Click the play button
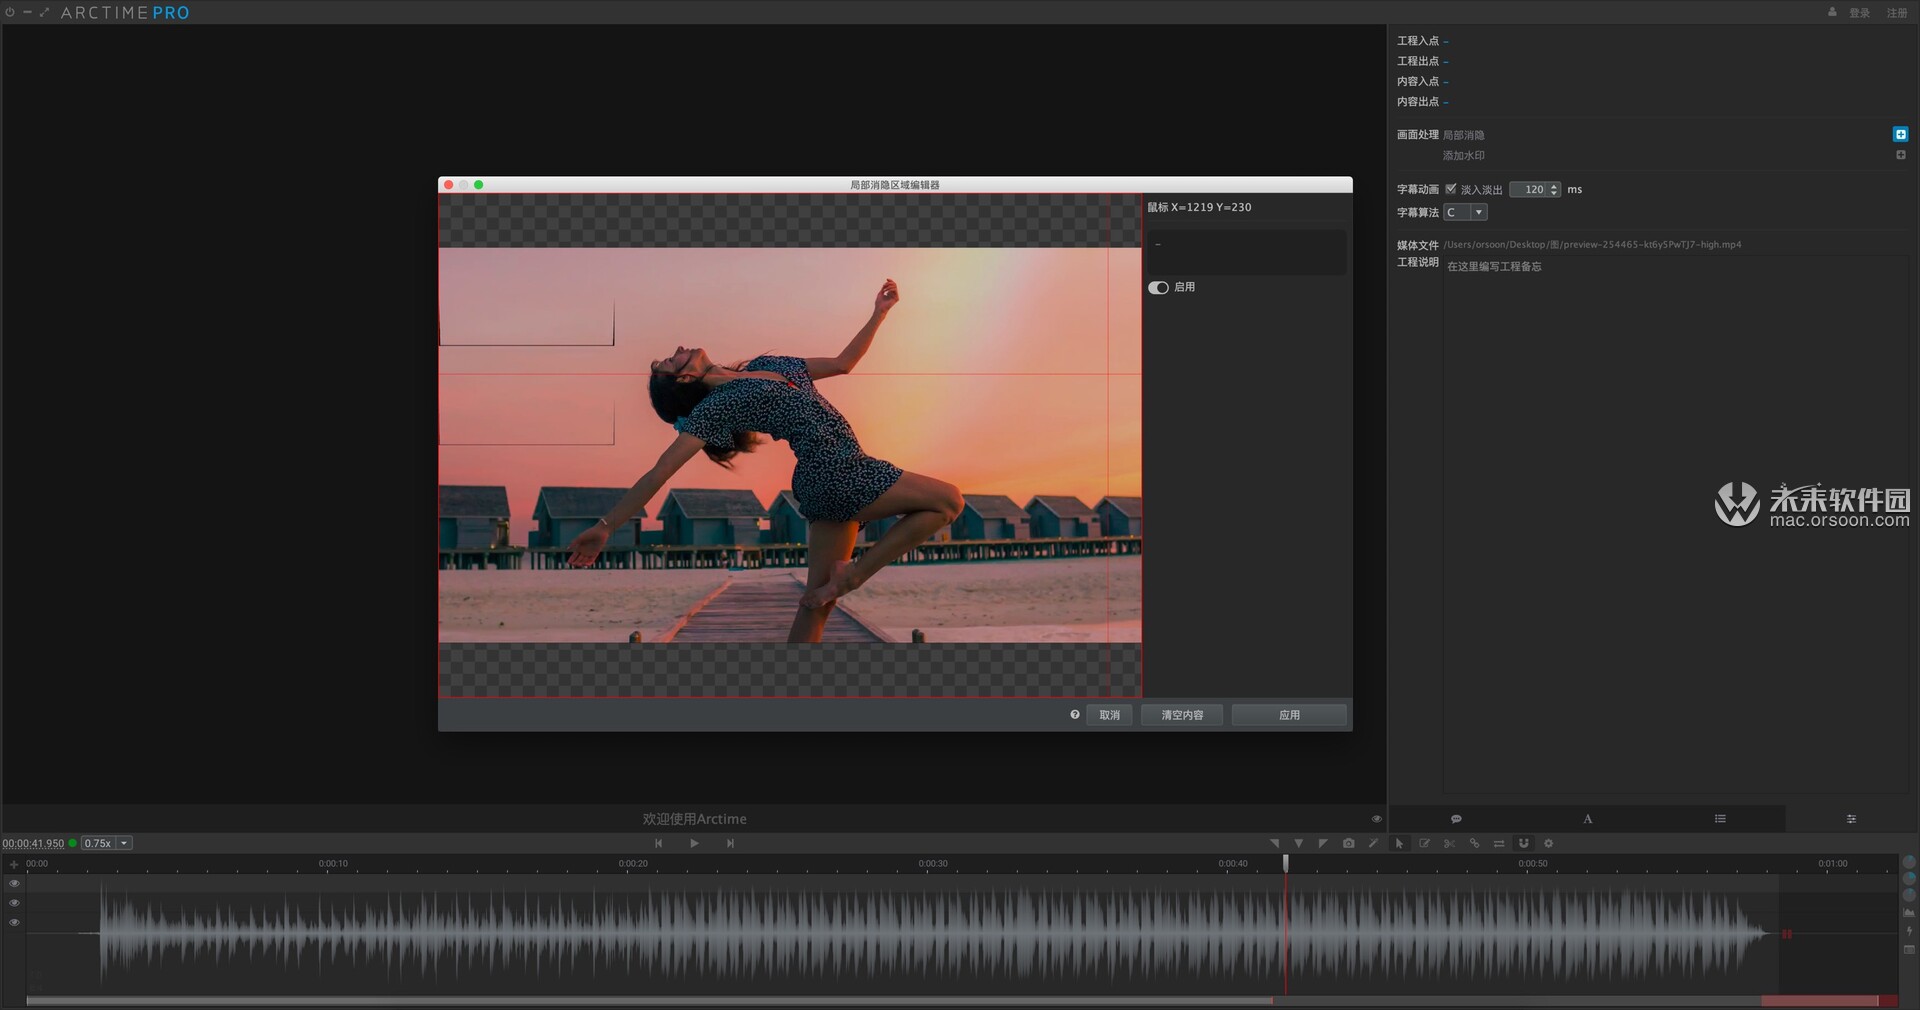The height and width of the screenshot is (1010, 1920). pyautogui.click(x=694, y=844)
